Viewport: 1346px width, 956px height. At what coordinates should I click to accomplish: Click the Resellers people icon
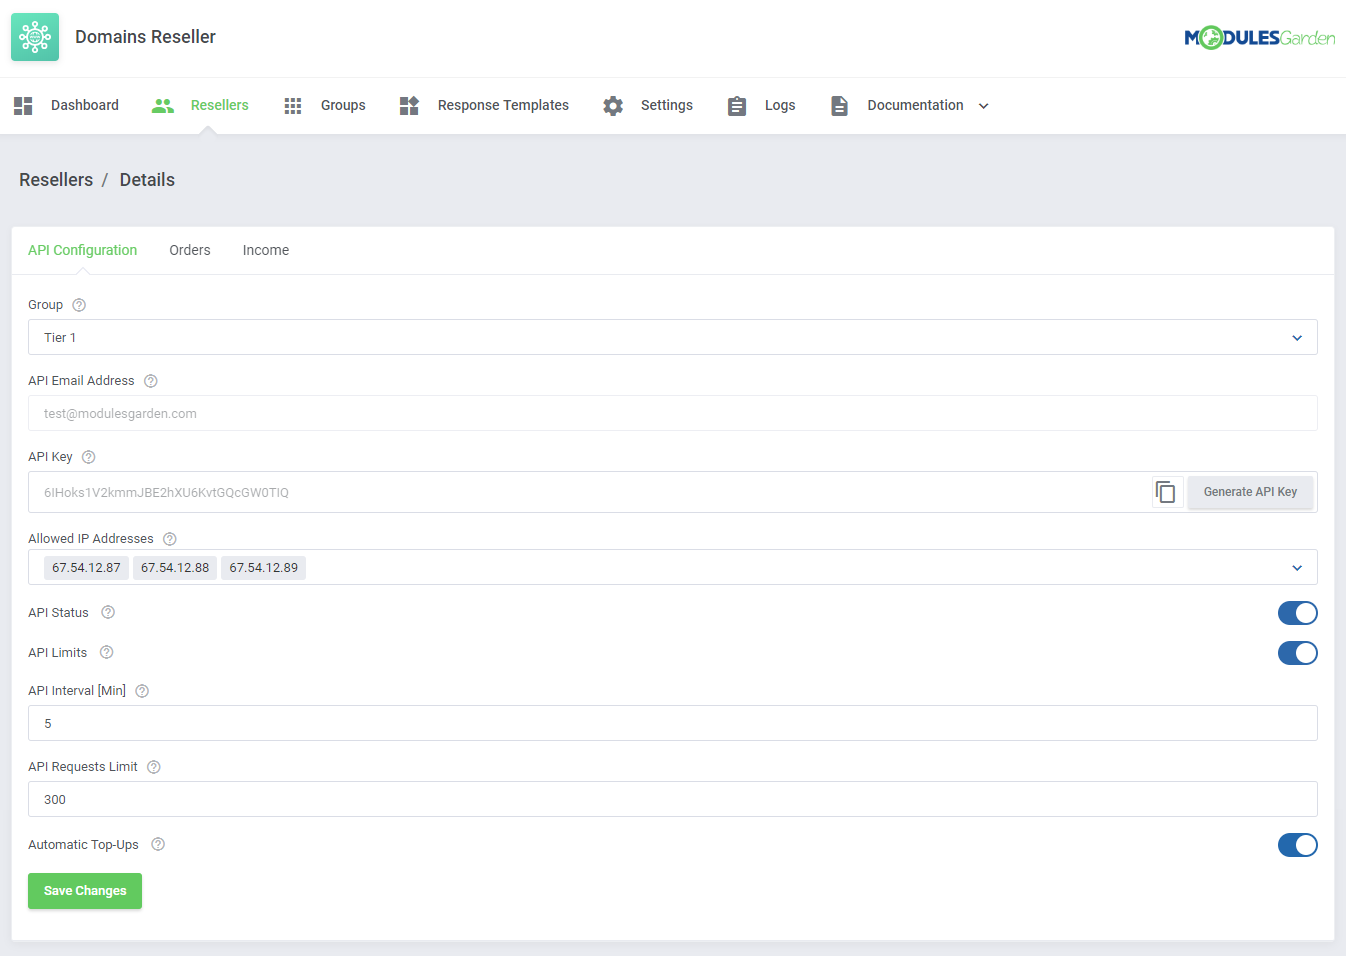pyautogui.click(x=162, y=105)
